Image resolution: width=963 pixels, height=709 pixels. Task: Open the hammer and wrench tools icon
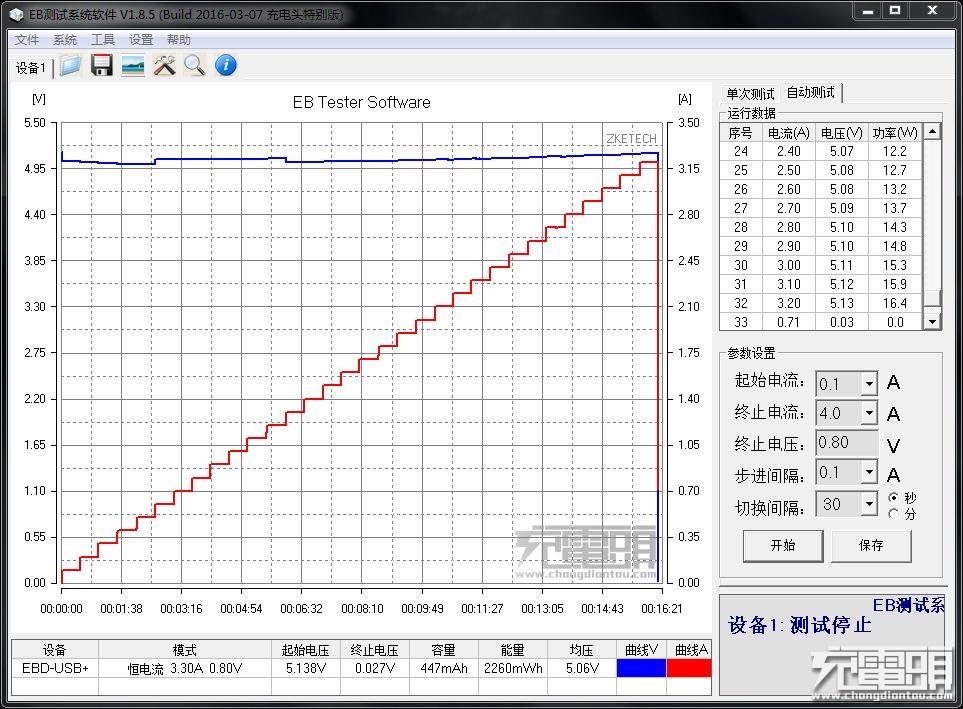coord(164,66)
